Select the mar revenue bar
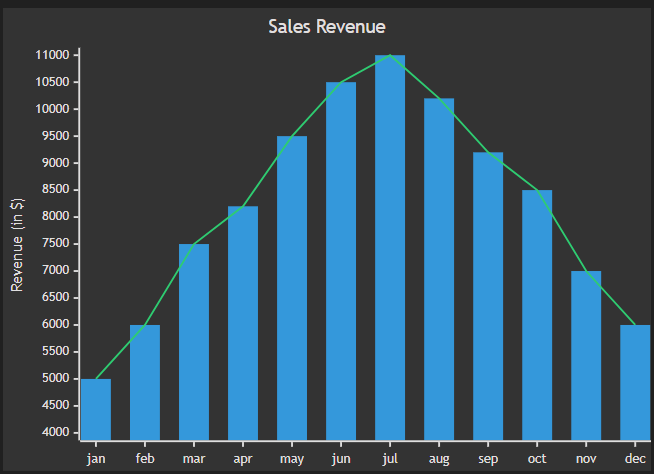654x474 pixels. pos(194,342)
